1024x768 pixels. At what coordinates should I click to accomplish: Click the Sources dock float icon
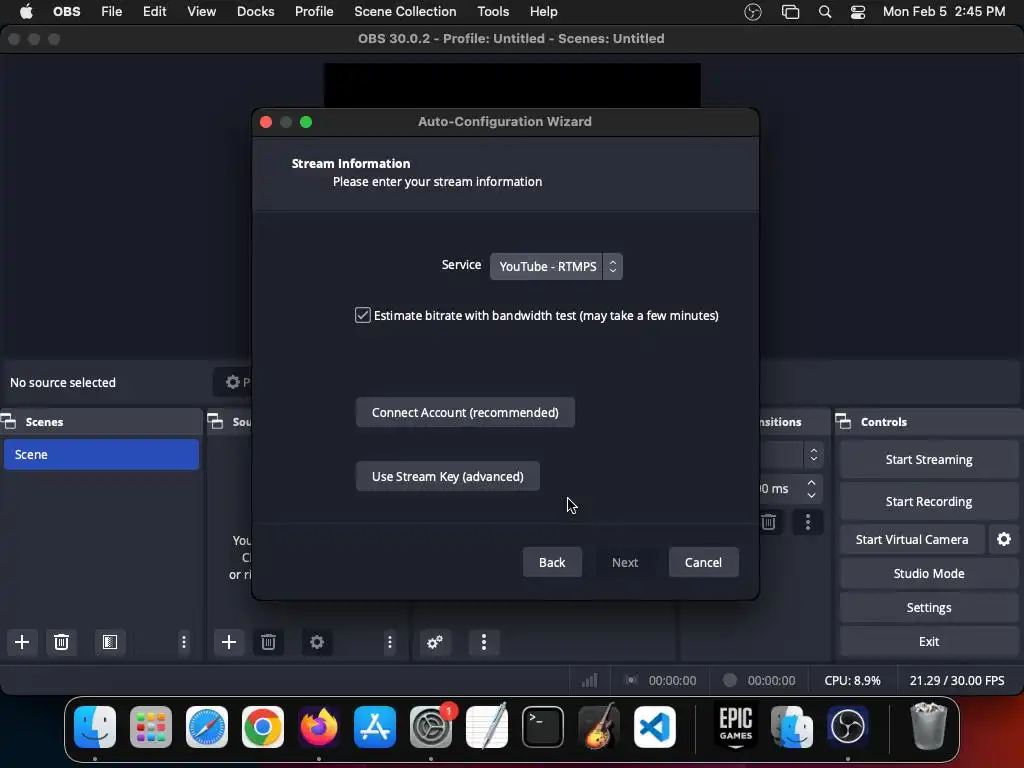[216, 422]
